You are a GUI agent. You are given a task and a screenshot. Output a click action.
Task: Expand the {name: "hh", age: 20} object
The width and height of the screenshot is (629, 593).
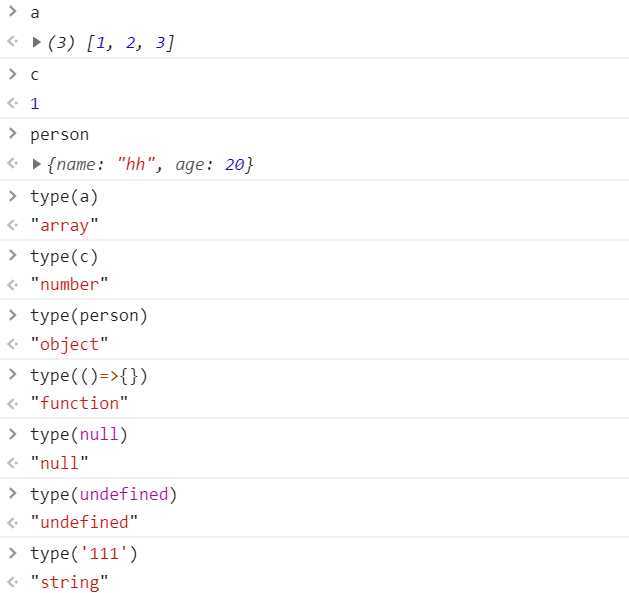[x=37, y=164]
